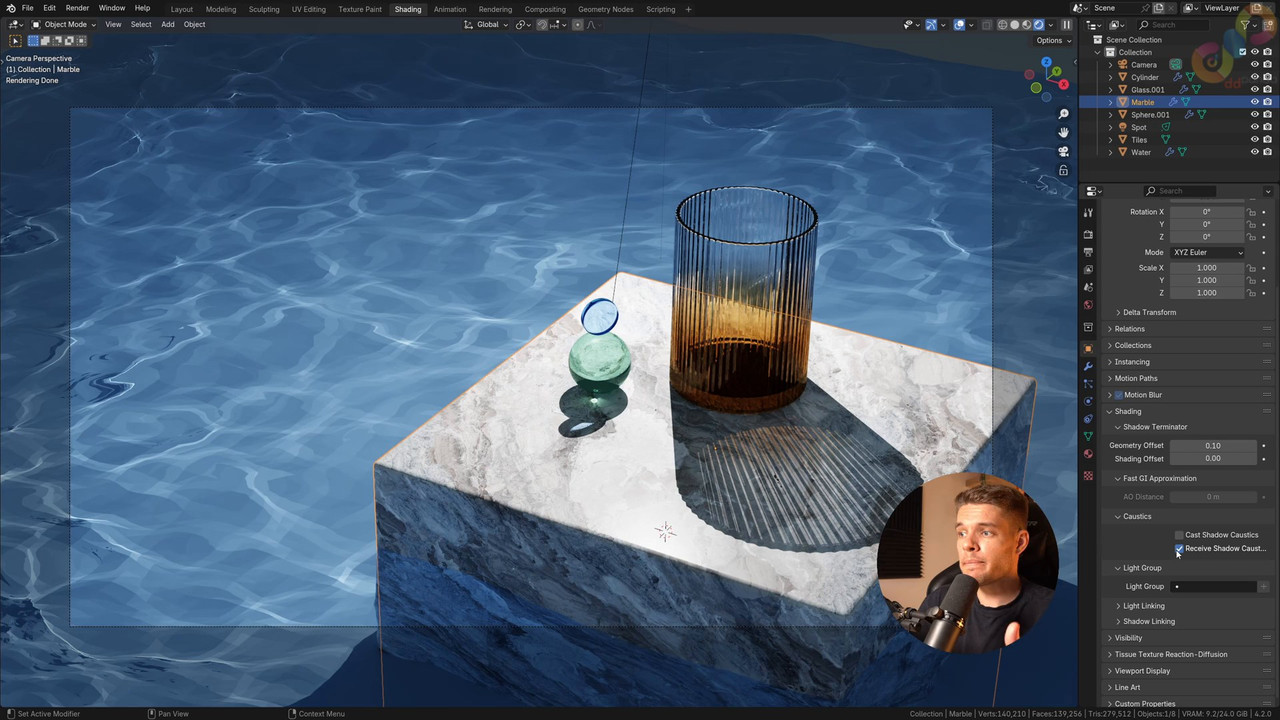
Task: Open the XYZ Euler rotation mode dropdown
Action: [x=1208, y=253]
